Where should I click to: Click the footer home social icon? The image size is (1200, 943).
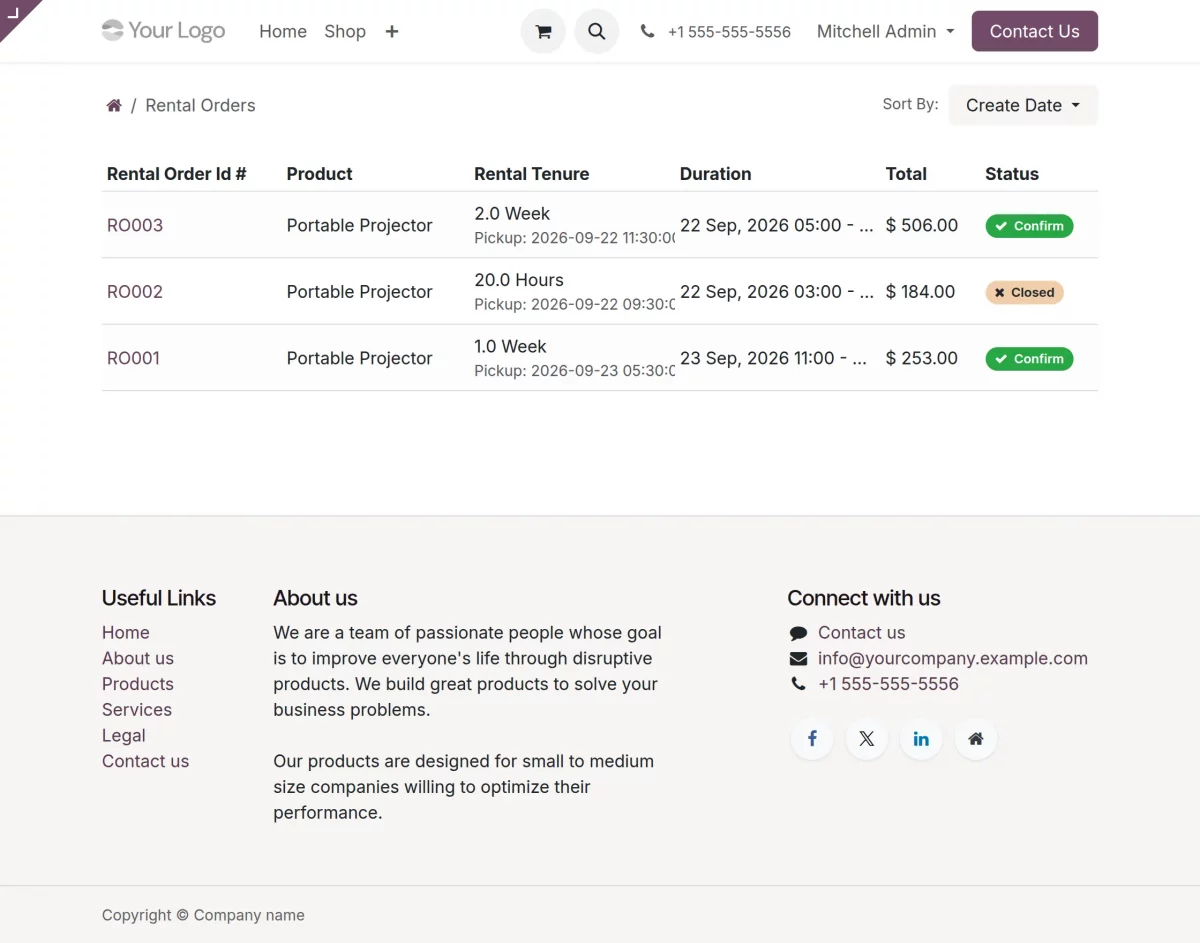[x=975, y=739]
